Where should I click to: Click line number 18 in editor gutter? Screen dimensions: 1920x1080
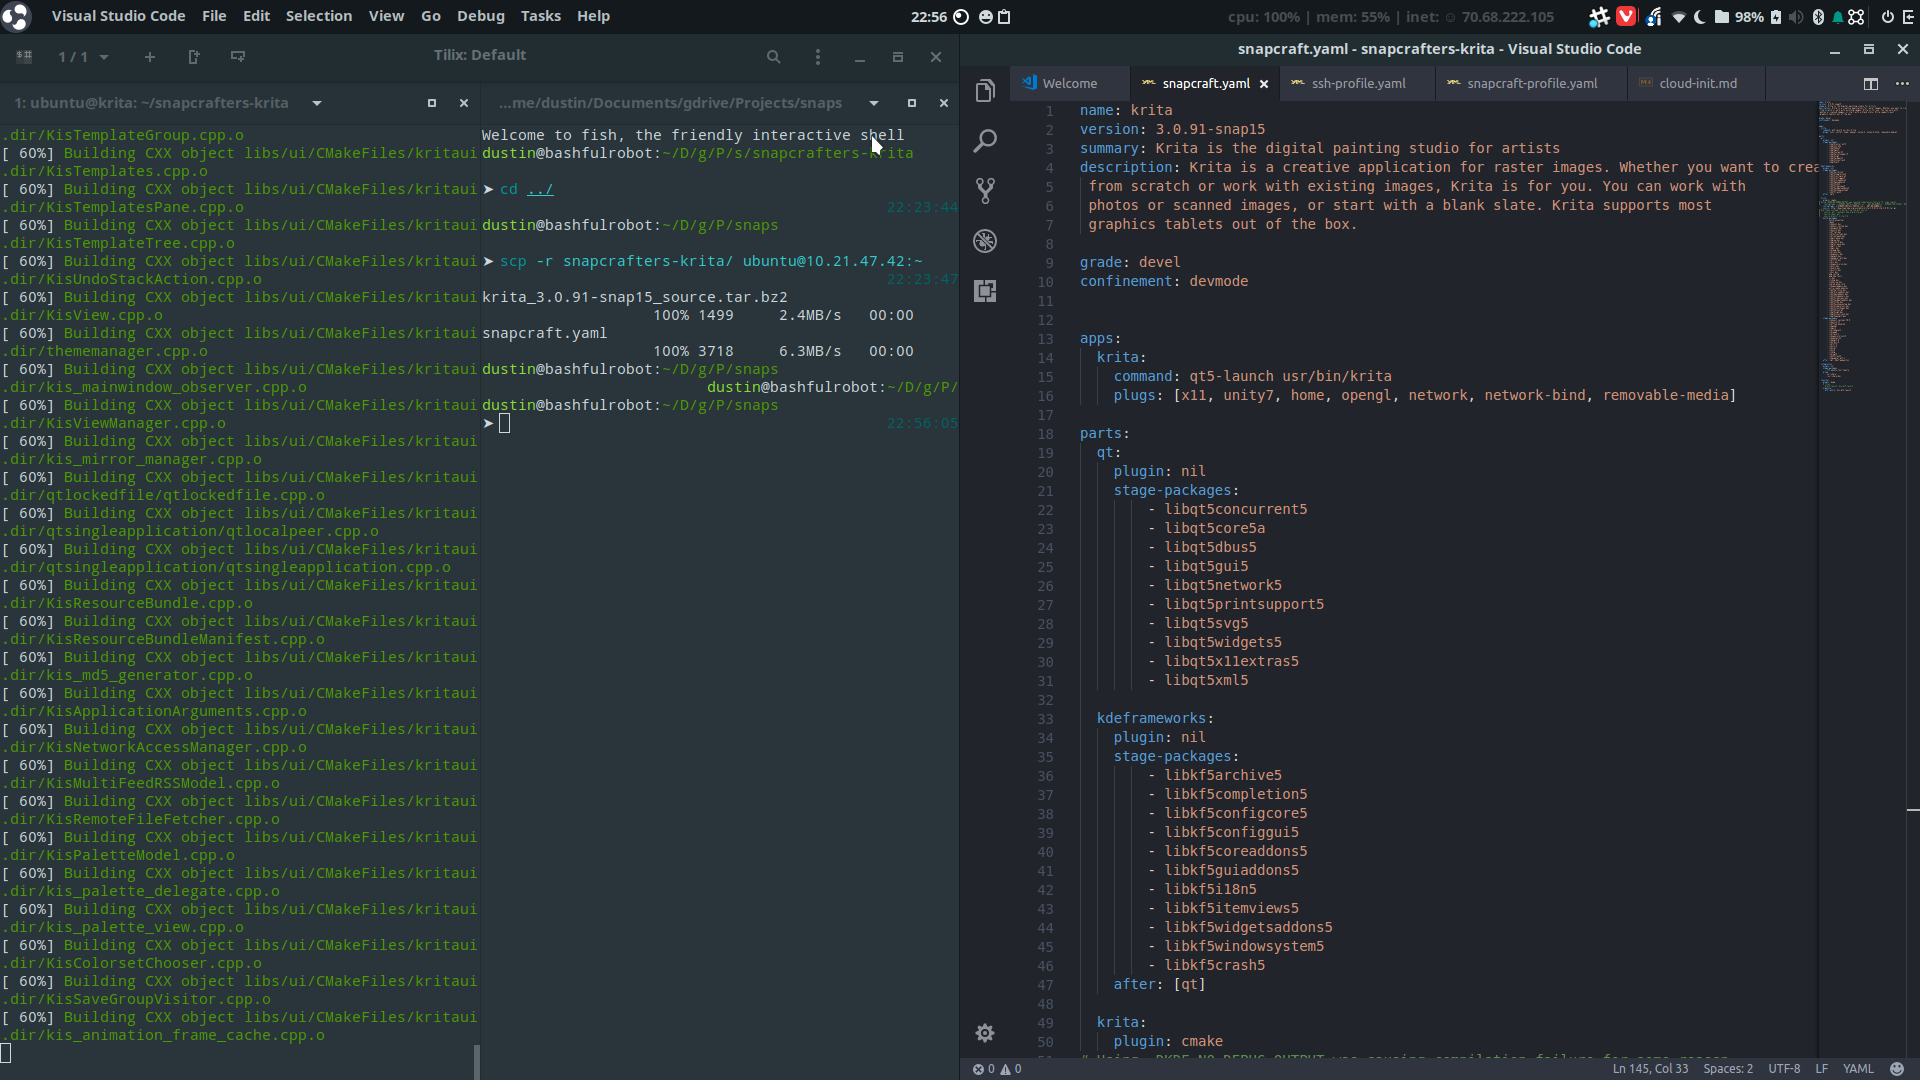[x=1045, y=434]
